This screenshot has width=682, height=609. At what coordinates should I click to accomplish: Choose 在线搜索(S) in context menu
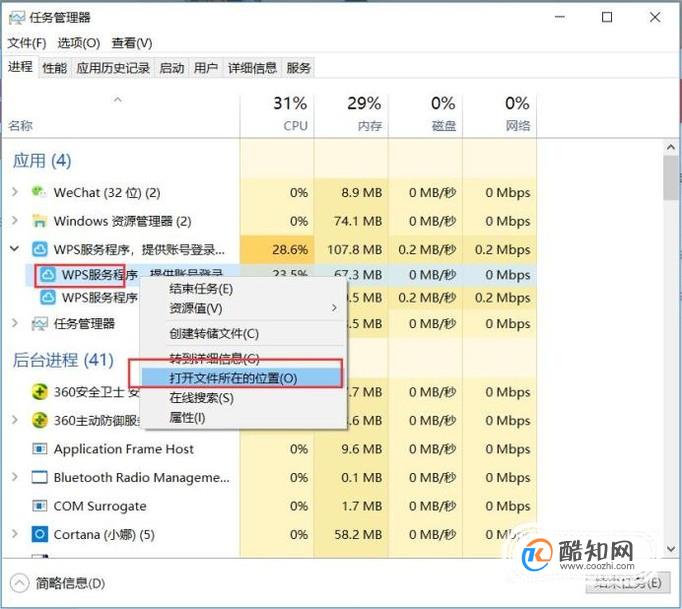(x=244, y=398)
